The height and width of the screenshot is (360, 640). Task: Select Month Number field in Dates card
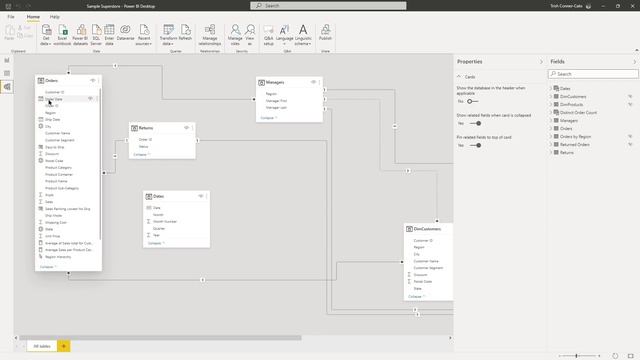pos(165,222)
